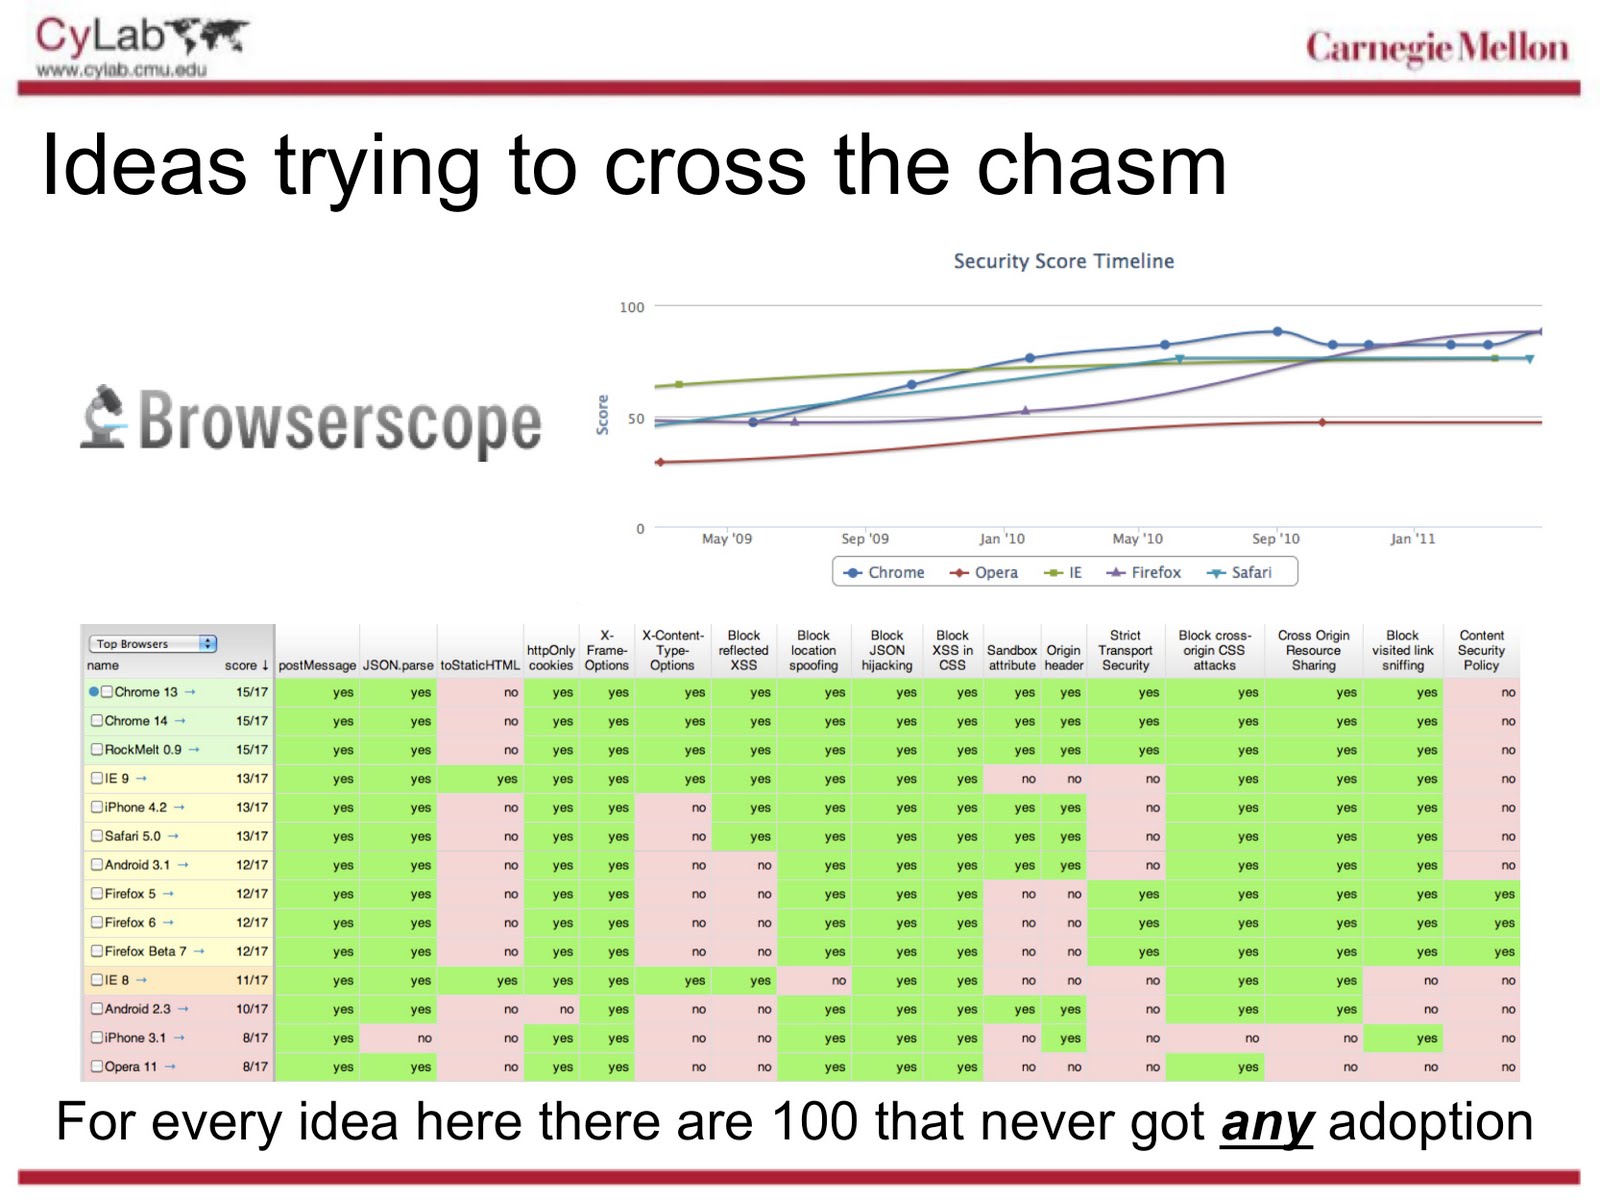Toggle the IE series in chart legend
The image size is (1600, 1200).
coord(1063,572)
